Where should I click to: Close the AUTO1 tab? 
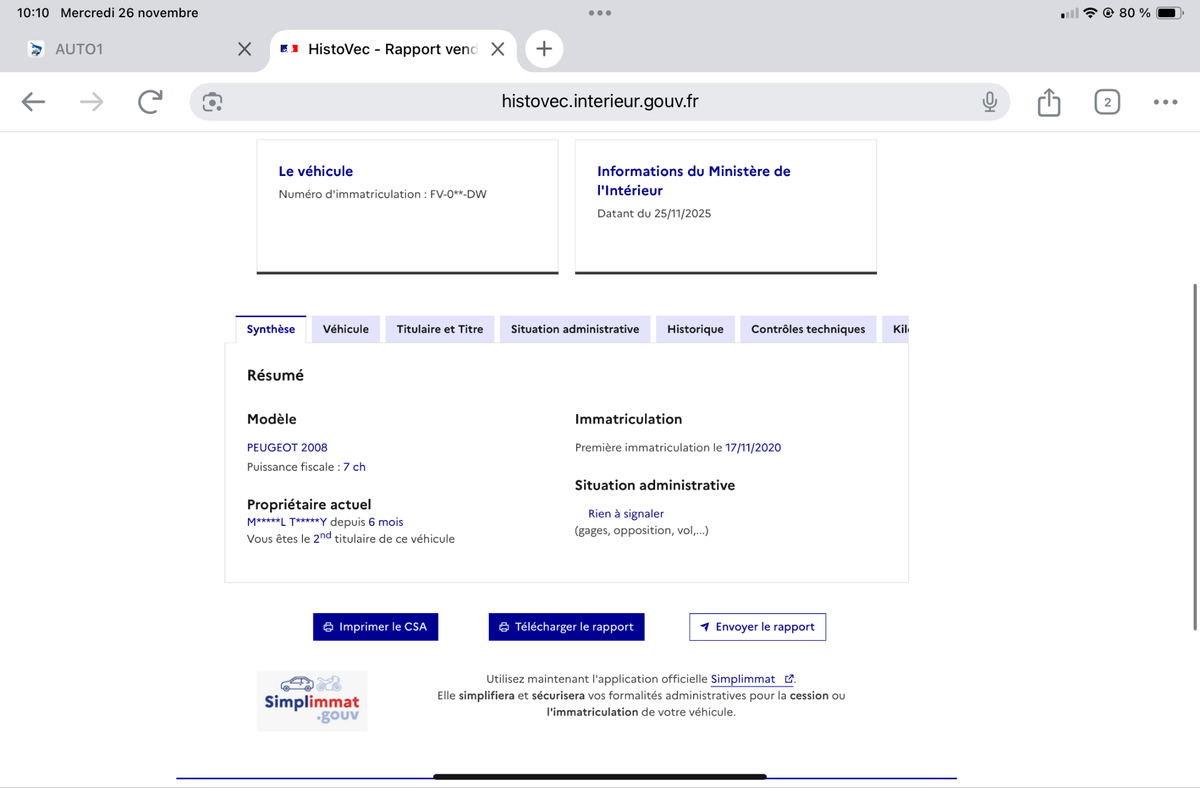(x=244, y=49)
